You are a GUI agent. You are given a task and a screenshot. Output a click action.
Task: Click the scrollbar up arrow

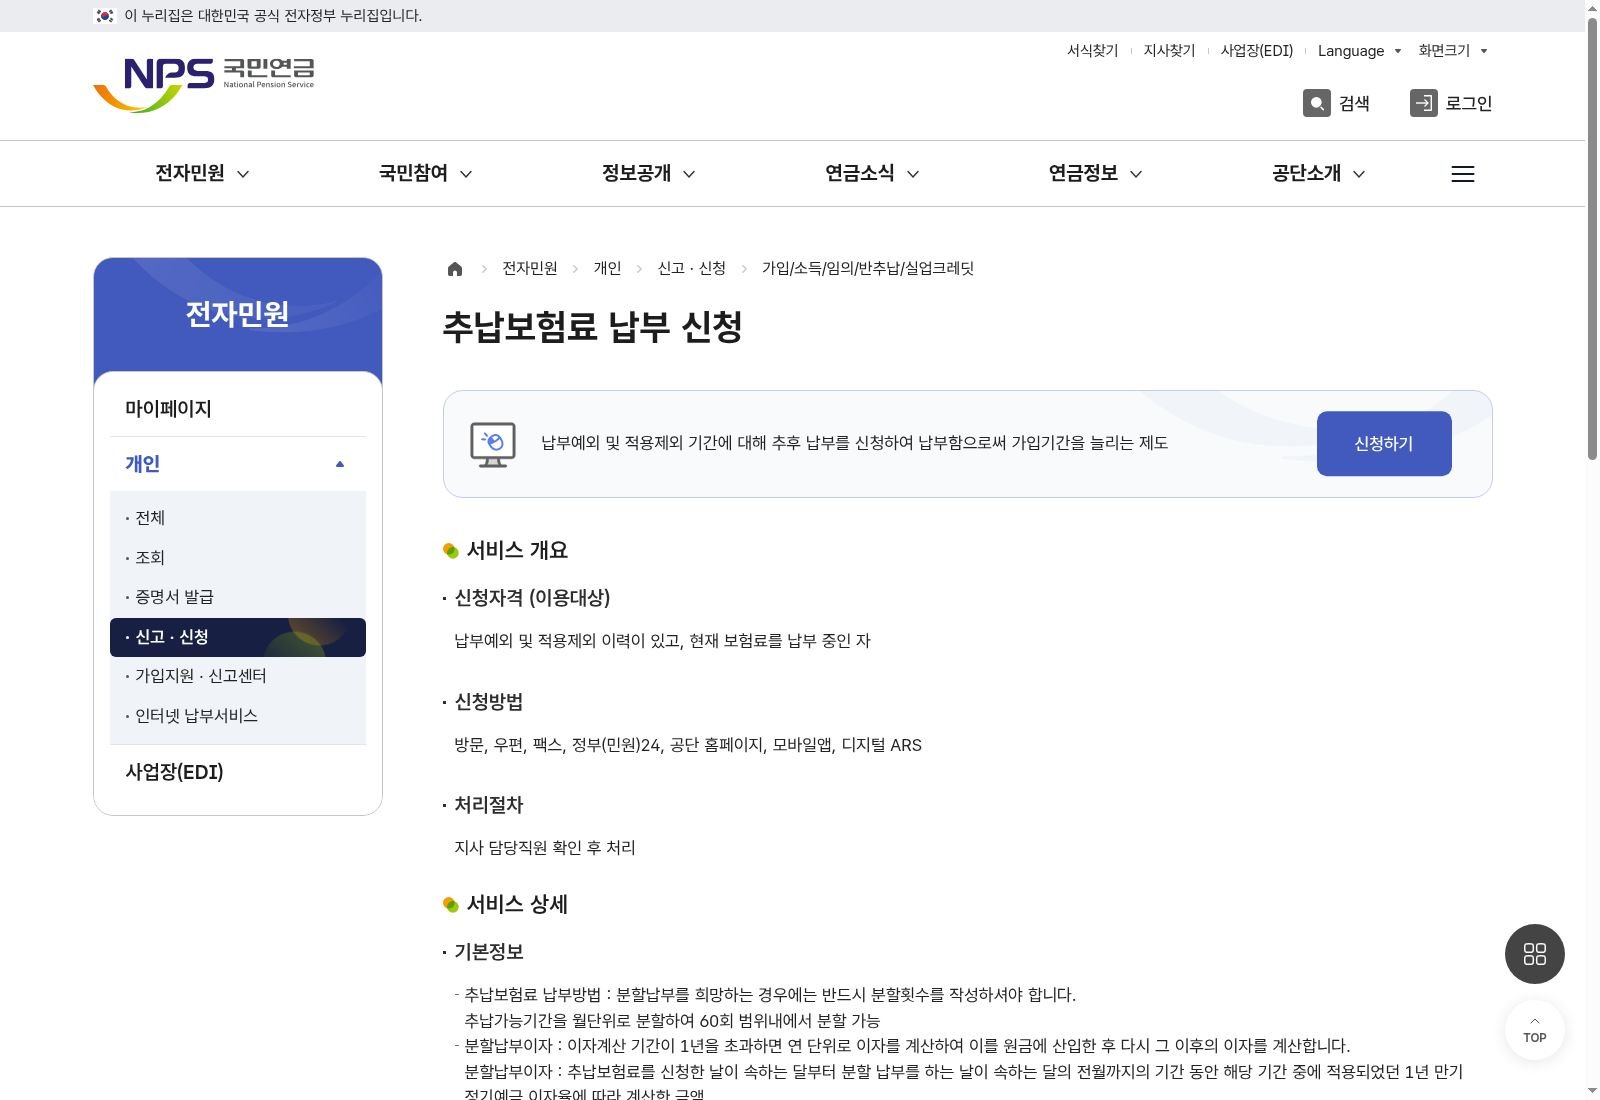(1592, 8)
